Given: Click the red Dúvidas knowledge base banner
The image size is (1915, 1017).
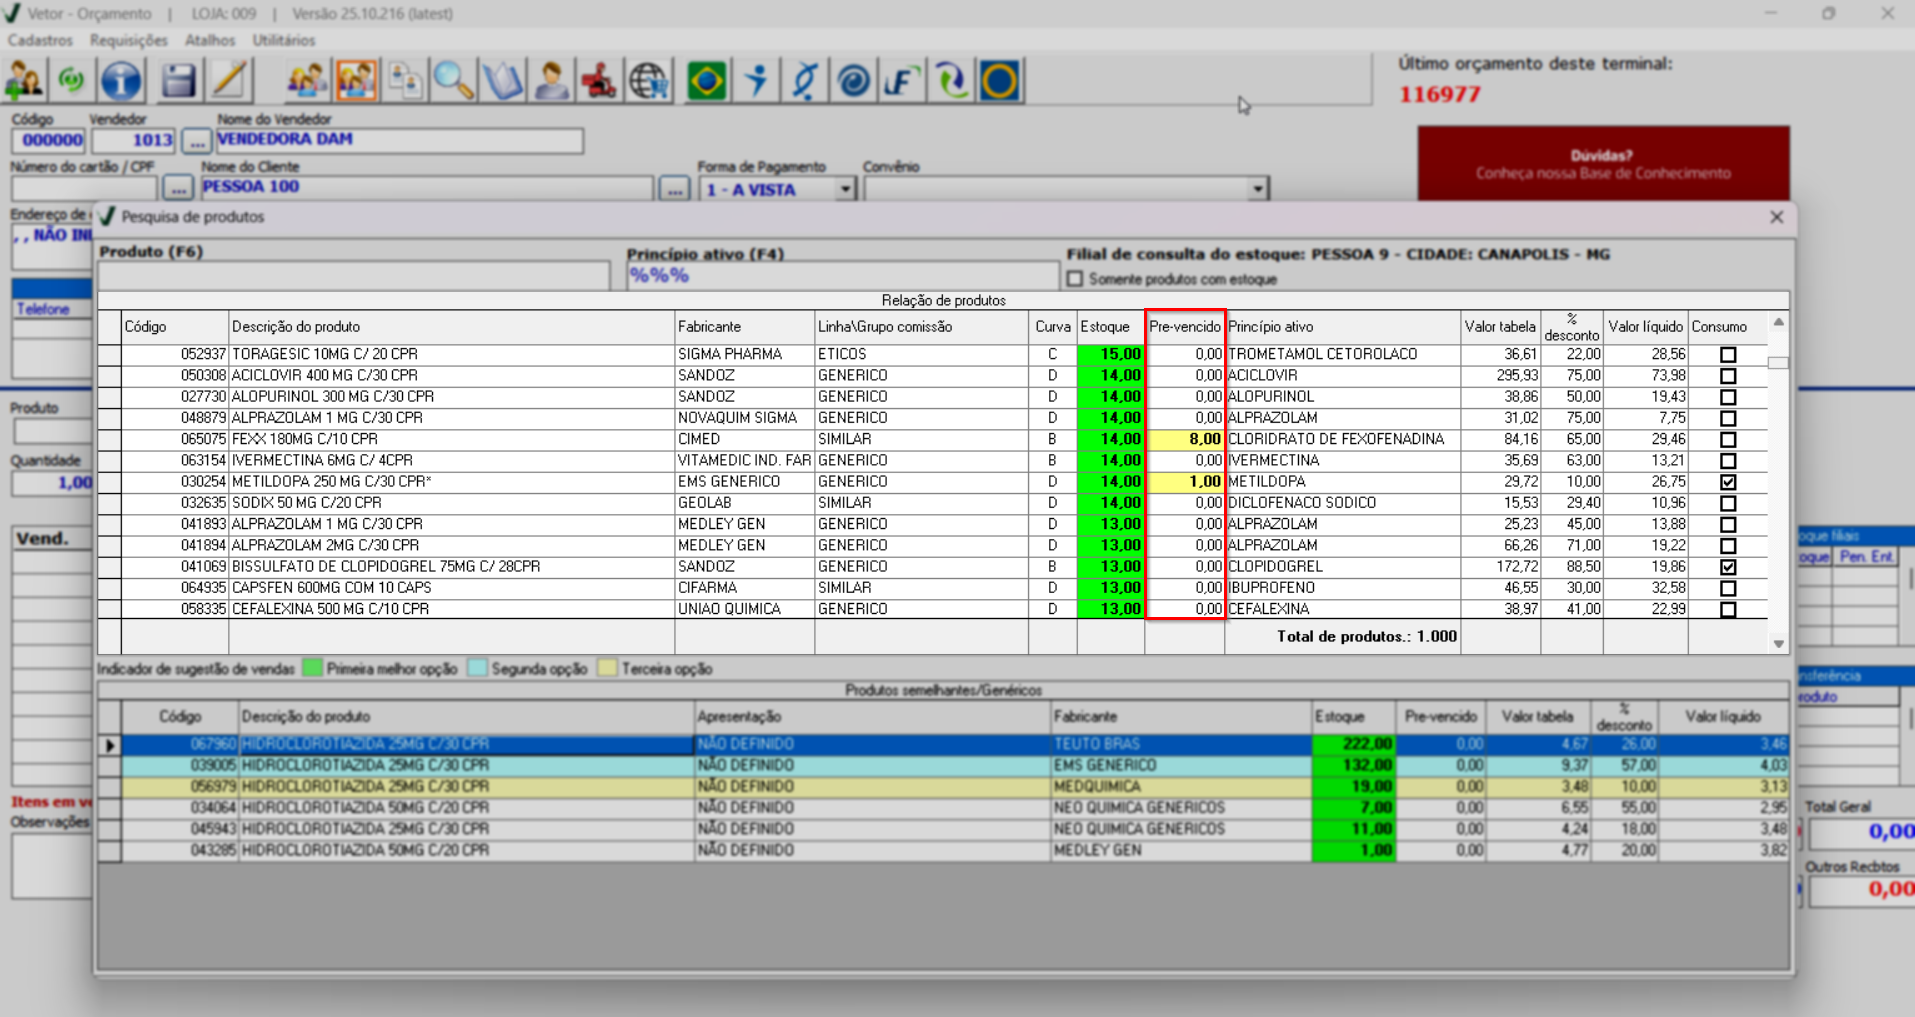Looking at the screenshot, I should [x=1602, y=164].
